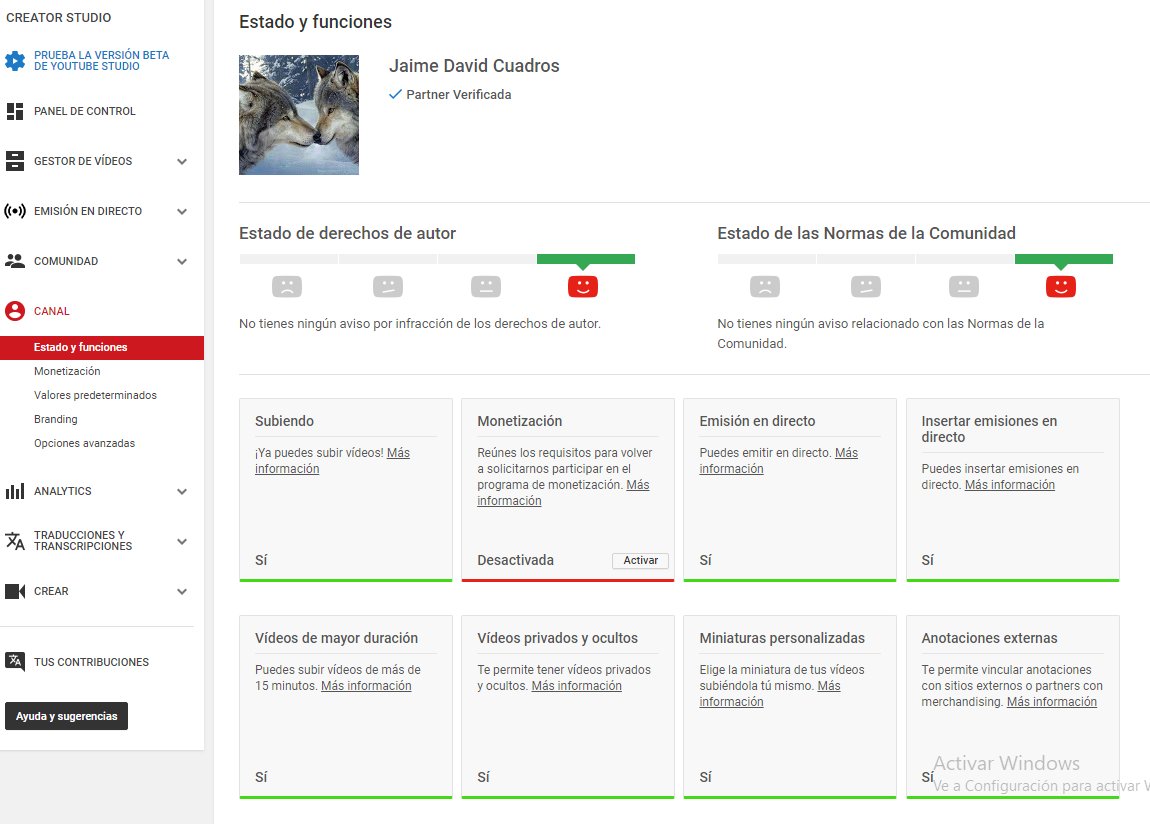Click the Gestor de vídeos icon

click(x=15, y=161)
